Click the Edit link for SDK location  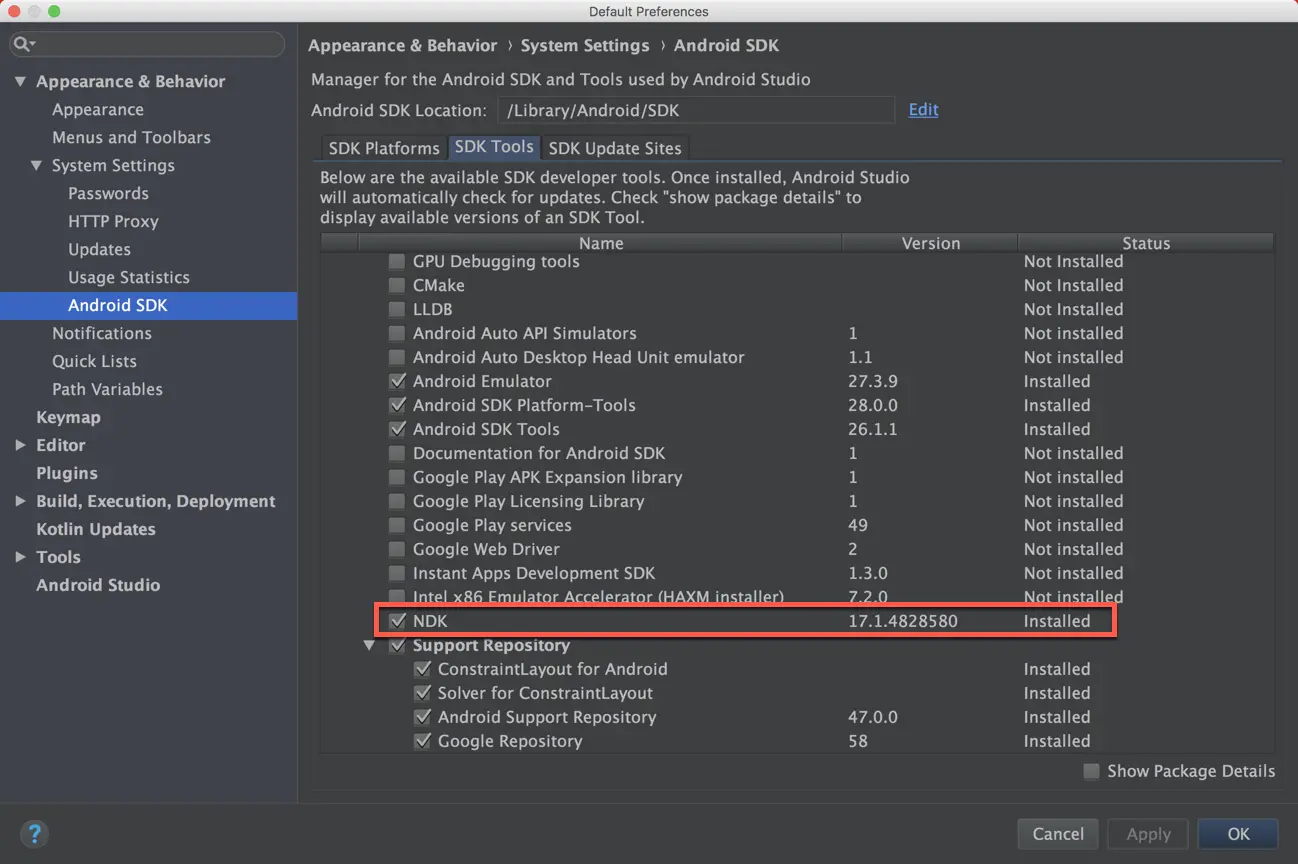click(922, 110)
